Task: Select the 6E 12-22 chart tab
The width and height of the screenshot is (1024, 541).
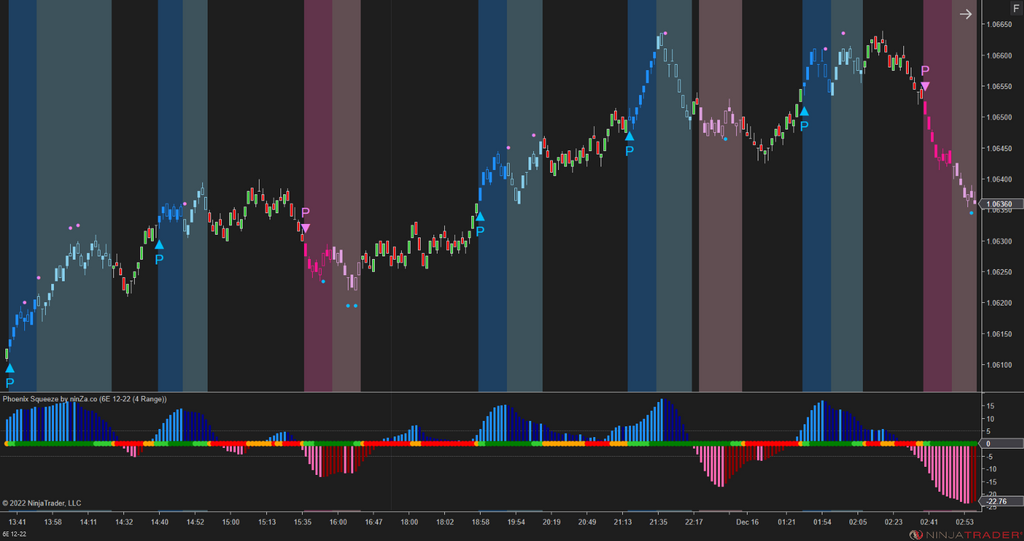Action: [14, 534]
